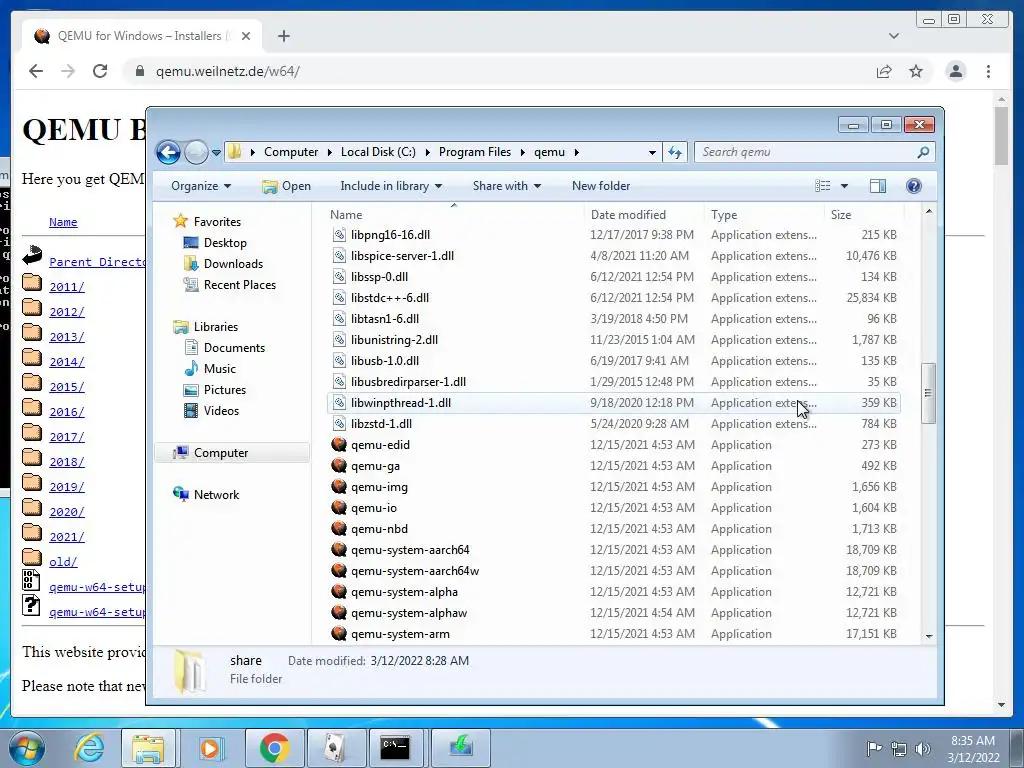Screen dimensions: 1024x768
Task: Select Network in the navigation pane
Action: (x=216, y=494)
